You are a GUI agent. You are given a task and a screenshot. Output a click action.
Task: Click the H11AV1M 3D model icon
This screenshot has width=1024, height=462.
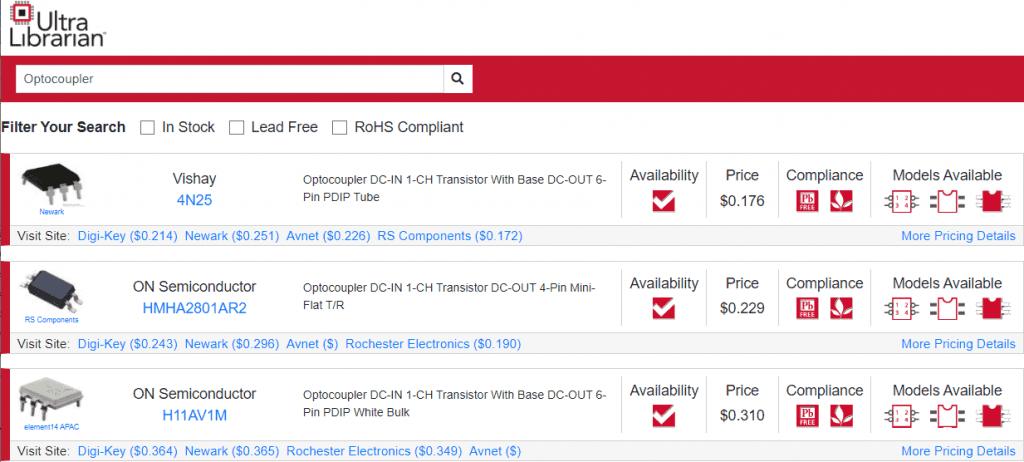click(990, 415)
